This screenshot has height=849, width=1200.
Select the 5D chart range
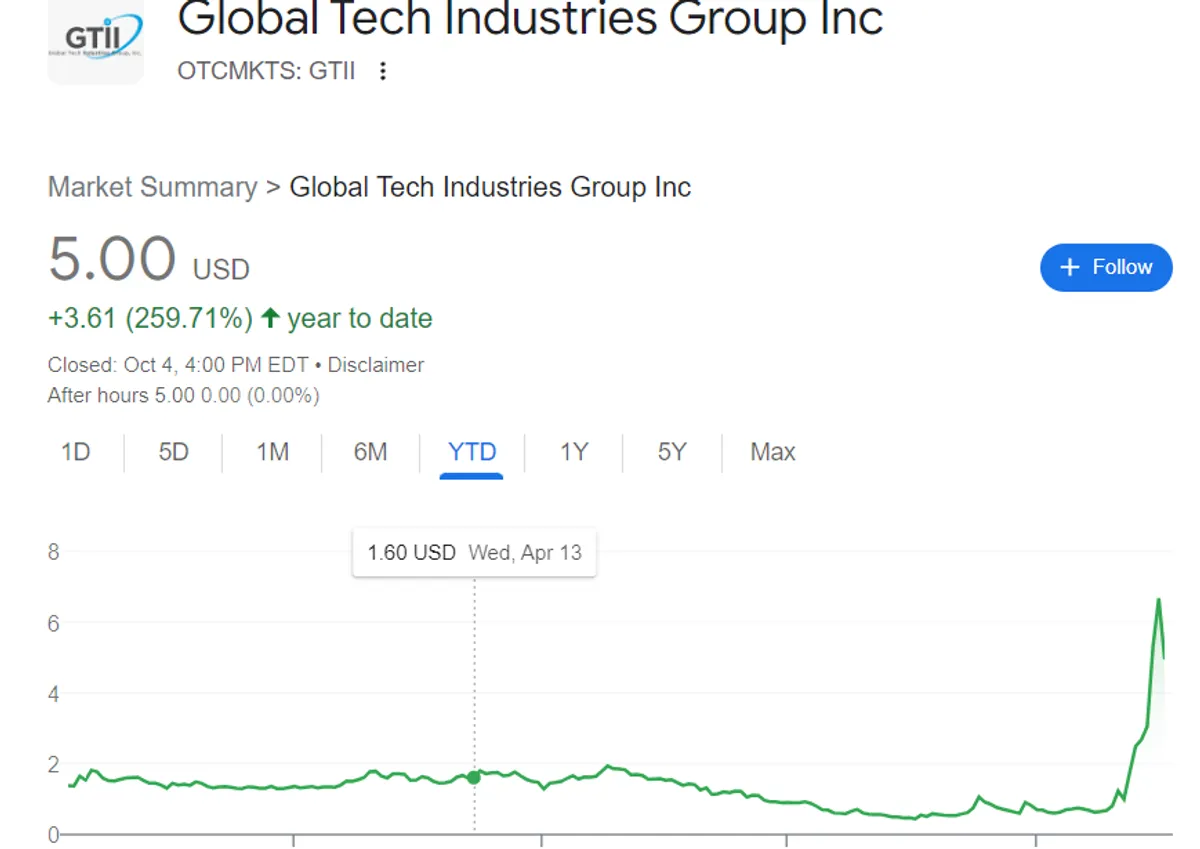coord(173,452)
